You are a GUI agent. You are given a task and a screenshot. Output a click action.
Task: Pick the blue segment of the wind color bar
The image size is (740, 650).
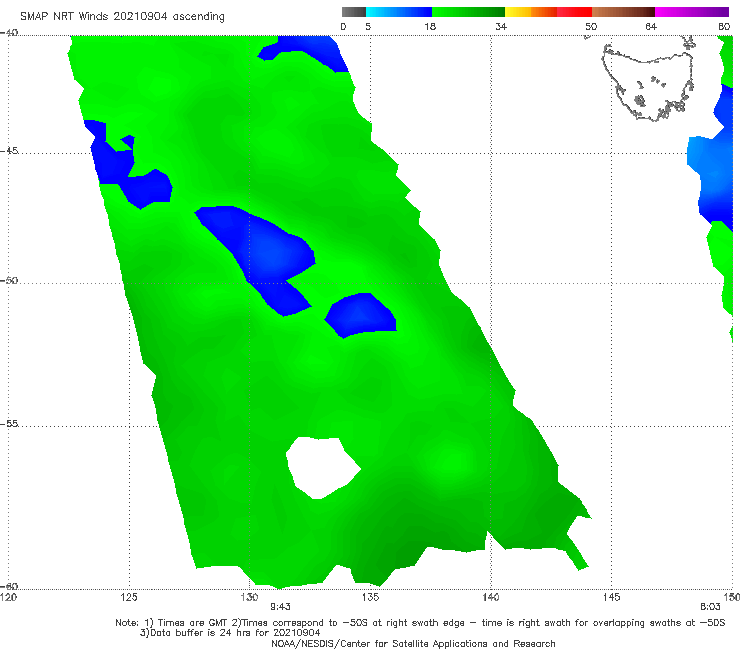click(399, 12)
